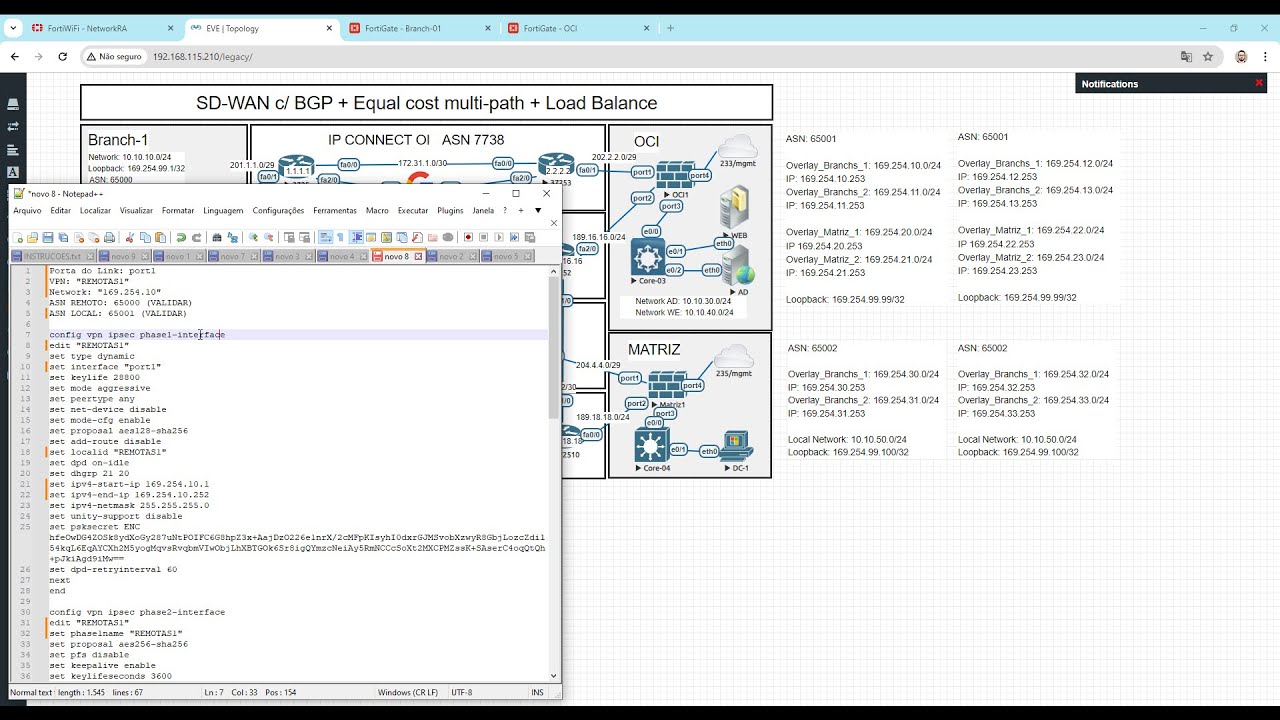Open the Arquivo menu
The image size is (1280, 720).
pyautogui.click(x=27, y=211)
